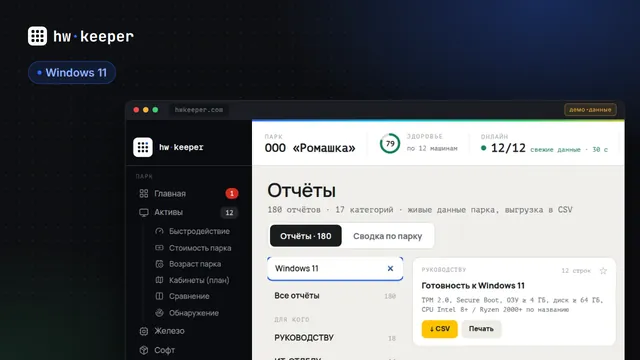This screenshot has height=360, width=640.
Task: Open the Готовность к Windows 11 report title
Action: pyautogui.click(x=473, y=285)
